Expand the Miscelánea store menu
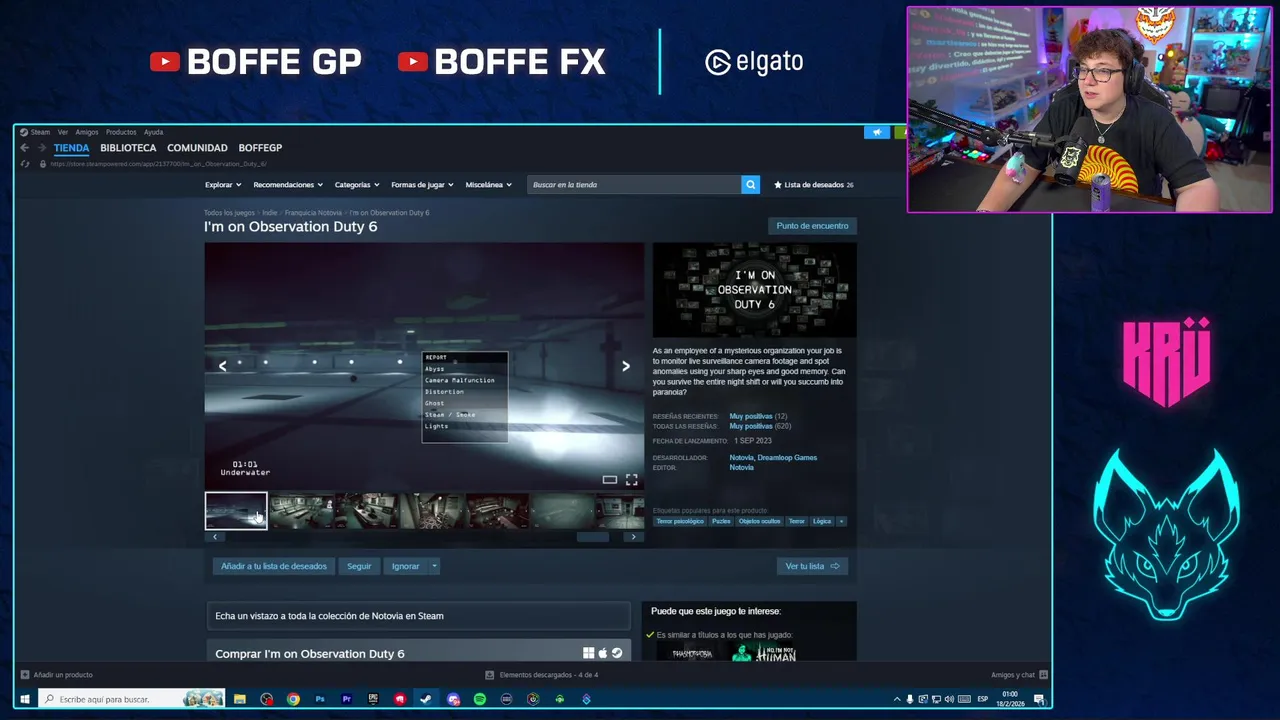The width and height of the screenshot is (1280, 720). pos(488,185)
